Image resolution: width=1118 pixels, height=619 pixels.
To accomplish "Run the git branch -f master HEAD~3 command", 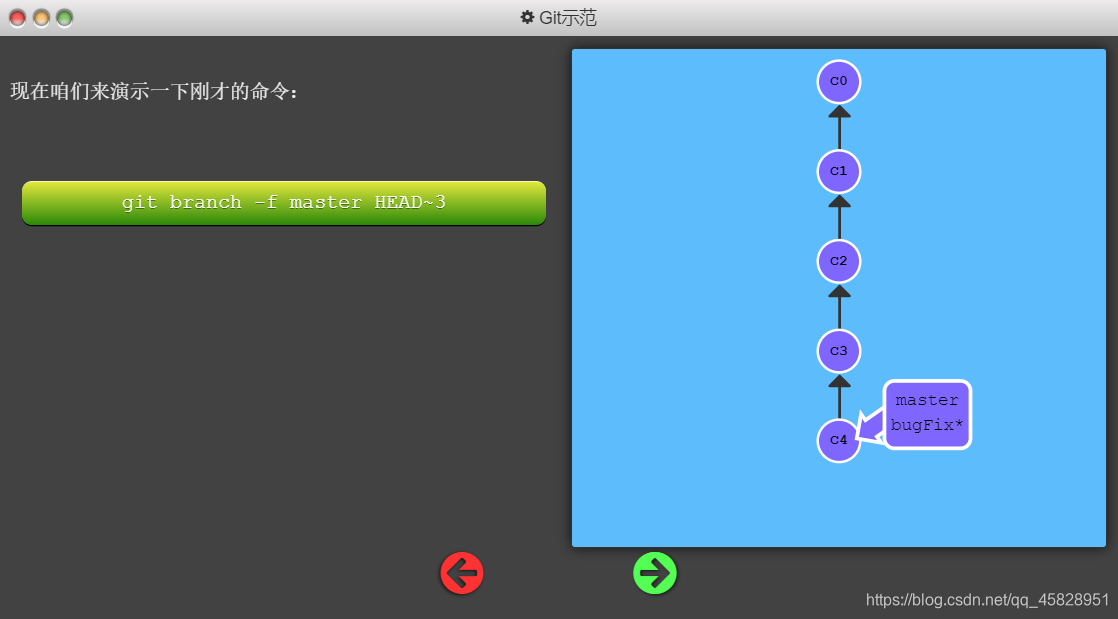I will 284,203.
